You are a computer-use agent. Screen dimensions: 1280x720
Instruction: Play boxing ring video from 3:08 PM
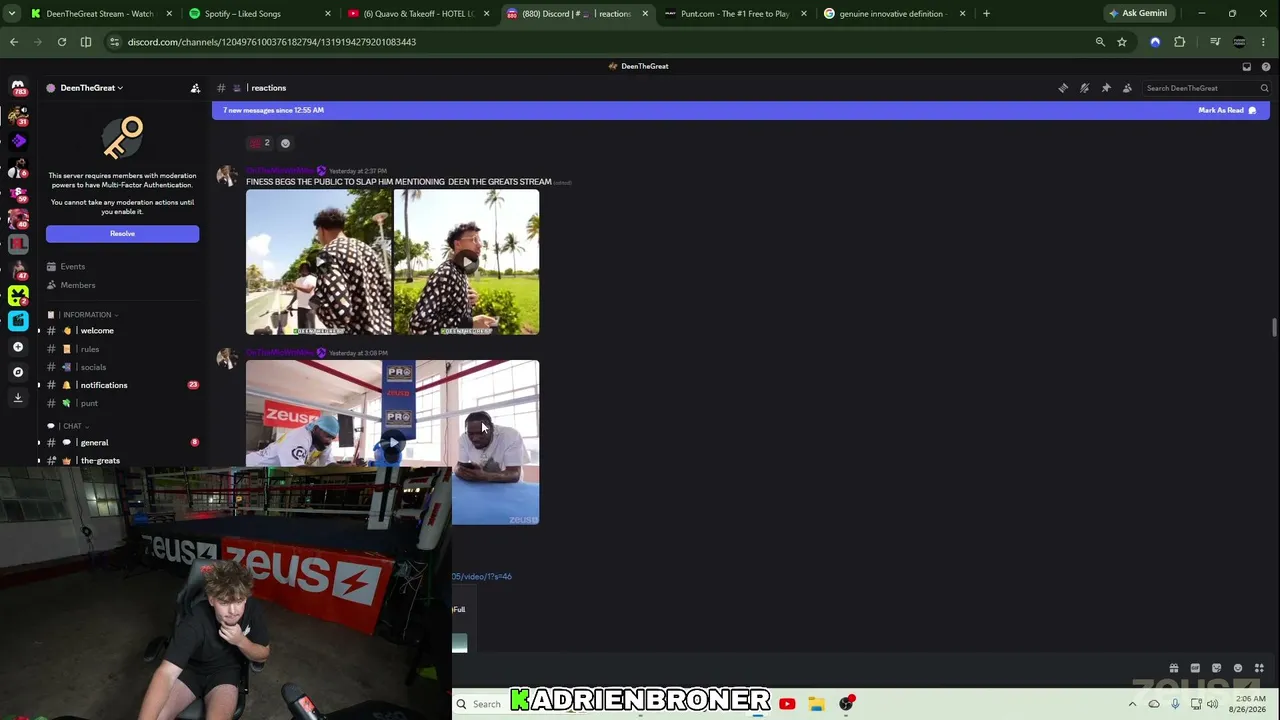tap(393, 442)
